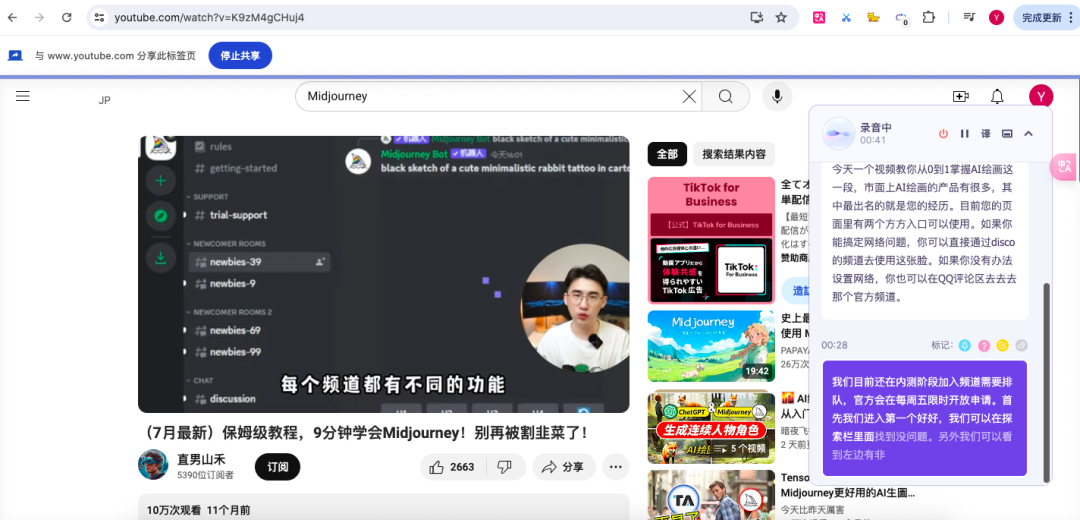Click the install/cast screen icon in address bar
1080x520 pixels.
(756, 18)
